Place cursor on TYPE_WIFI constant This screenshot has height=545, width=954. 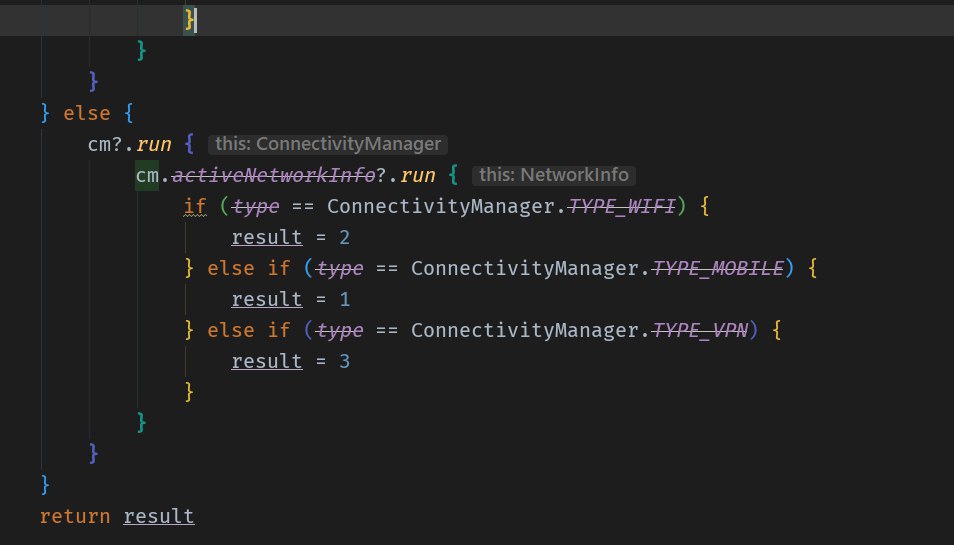click(622, 206)
